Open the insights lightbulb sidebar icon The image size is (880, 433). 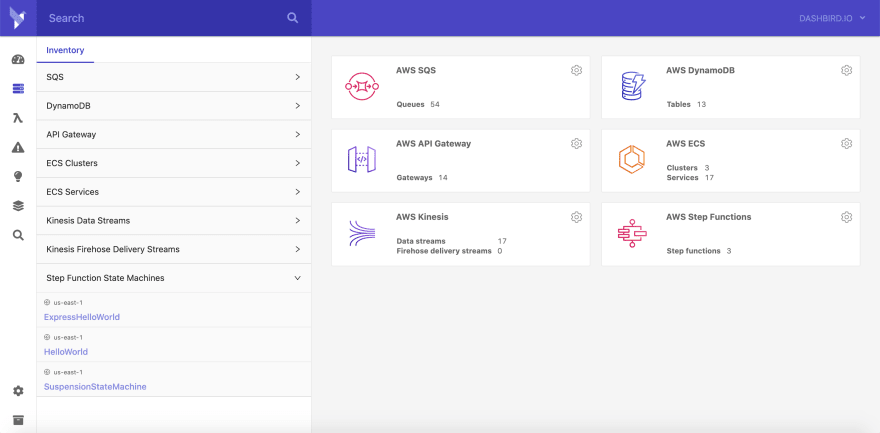(18, 177)
